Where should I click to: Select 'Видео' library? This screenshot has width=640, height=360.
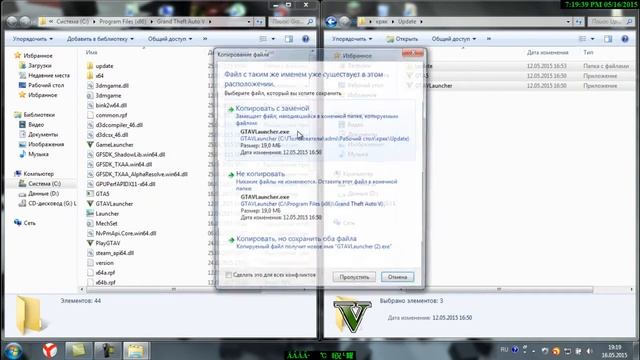click(x=36, y=124)
